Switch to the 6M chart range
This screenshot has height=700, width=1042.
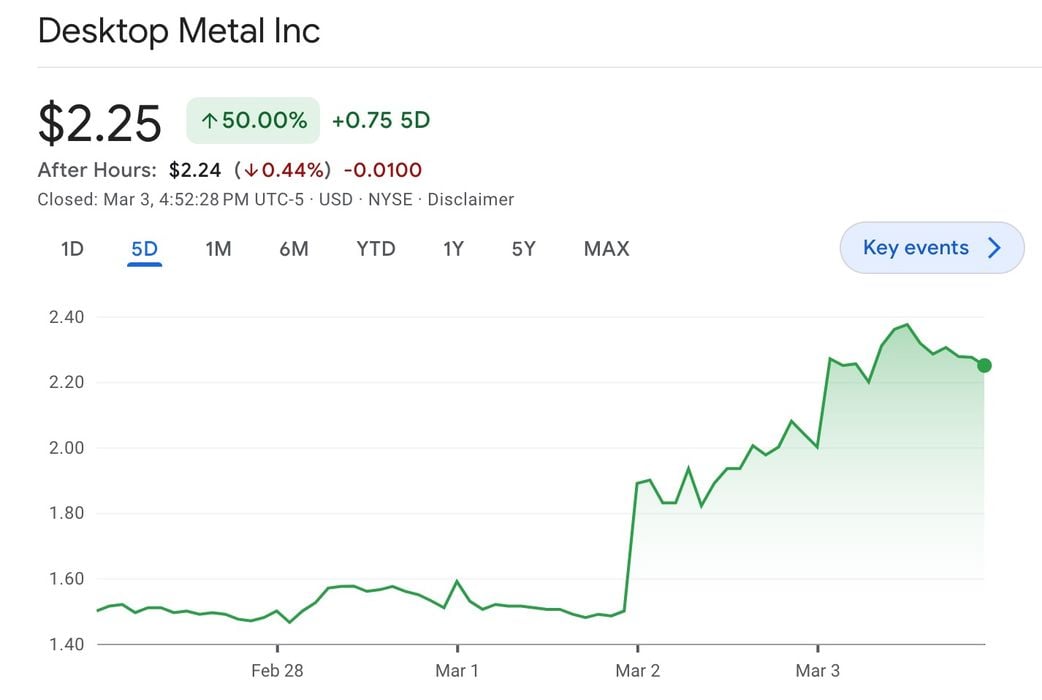(x=293, y=249)
